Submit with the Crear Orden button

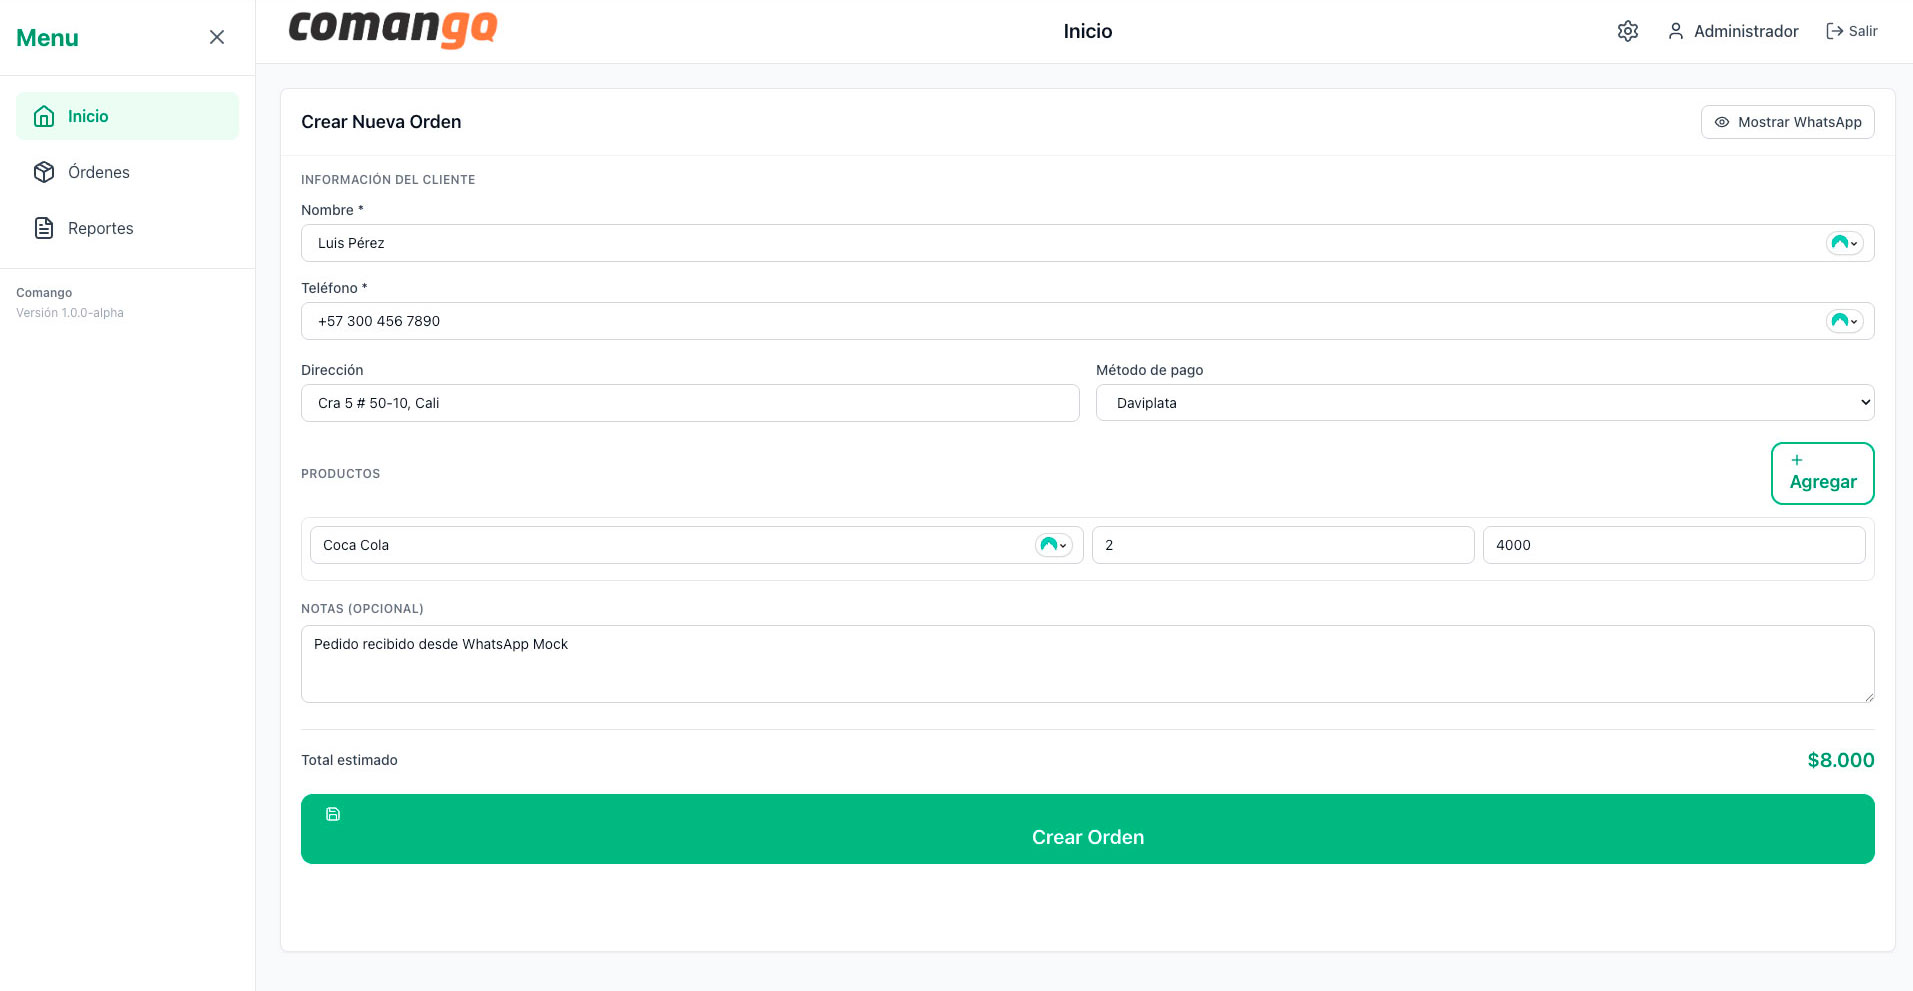tap(1087, 829)
